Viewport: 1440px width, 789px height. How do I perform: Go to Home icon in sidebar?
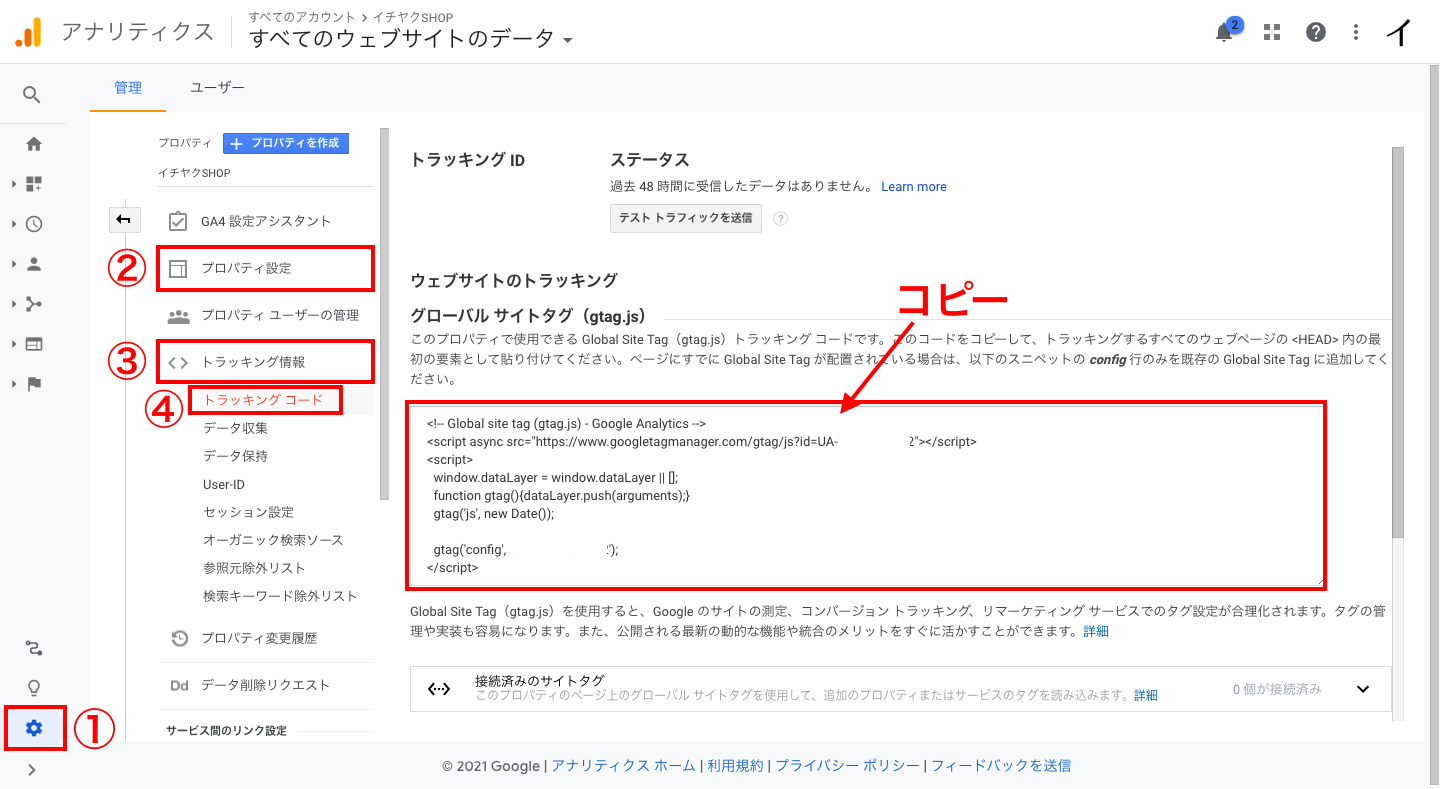coord(34,144)
